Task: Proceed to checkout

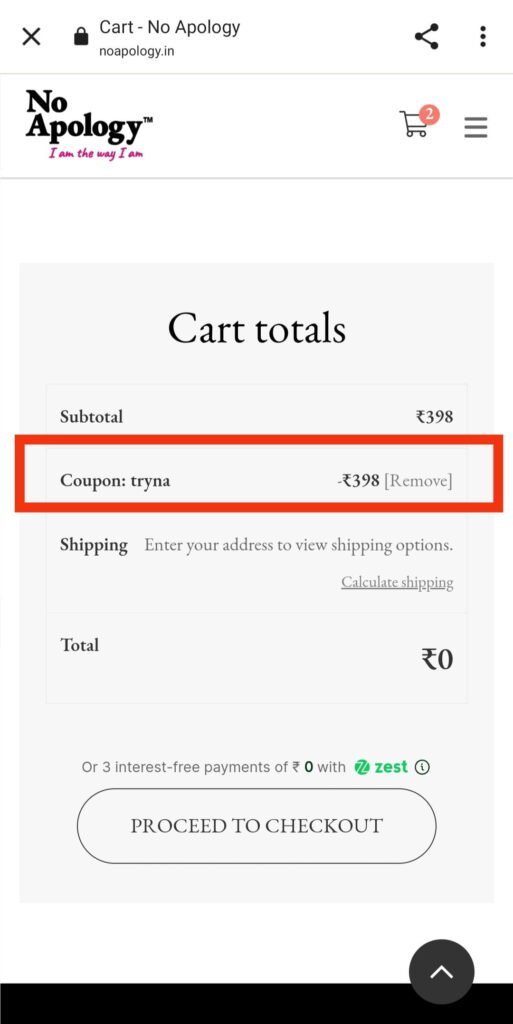Action: (x=256, y=825)
